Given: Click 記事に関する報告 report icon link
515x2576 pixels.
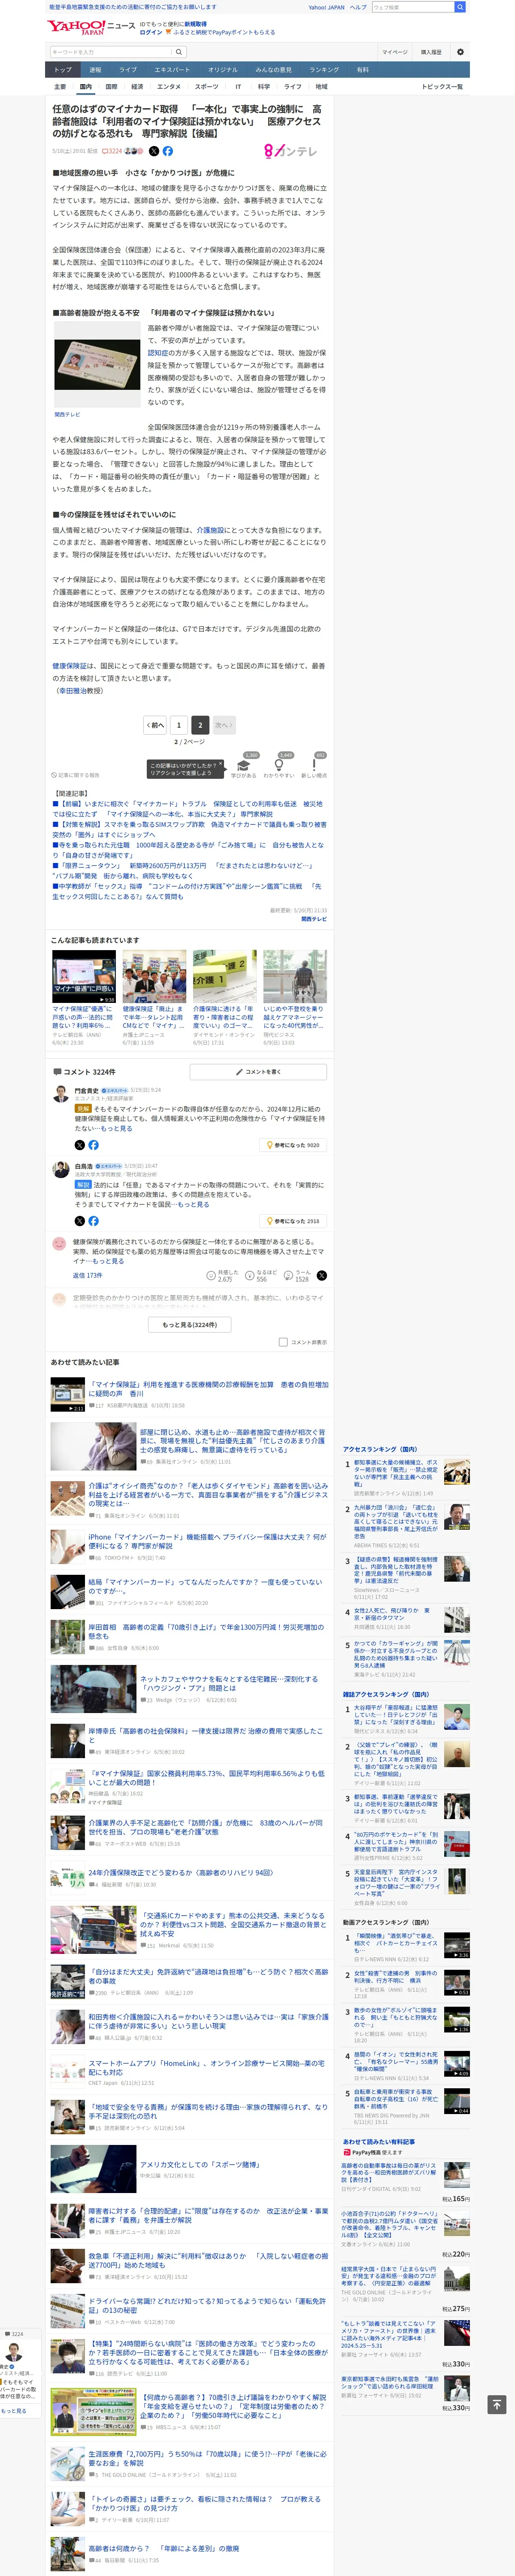Looking at the screenshot, I should 76,775.
